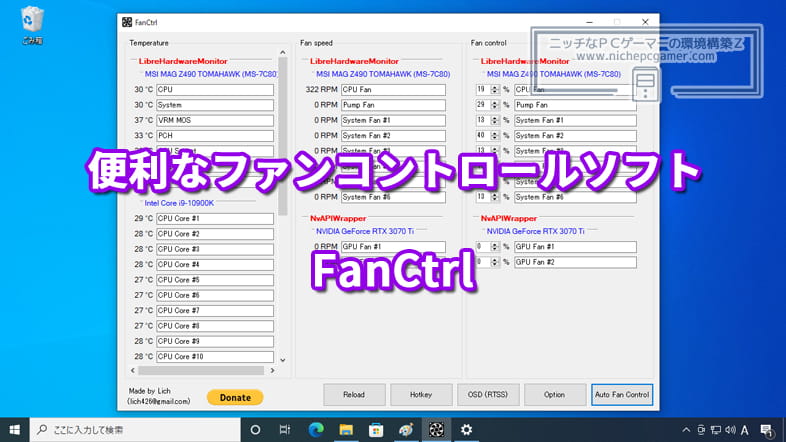Click the temperature list scroll-up arrow
The width and height of the screenshot is (786, 442).
coord(283,52)
